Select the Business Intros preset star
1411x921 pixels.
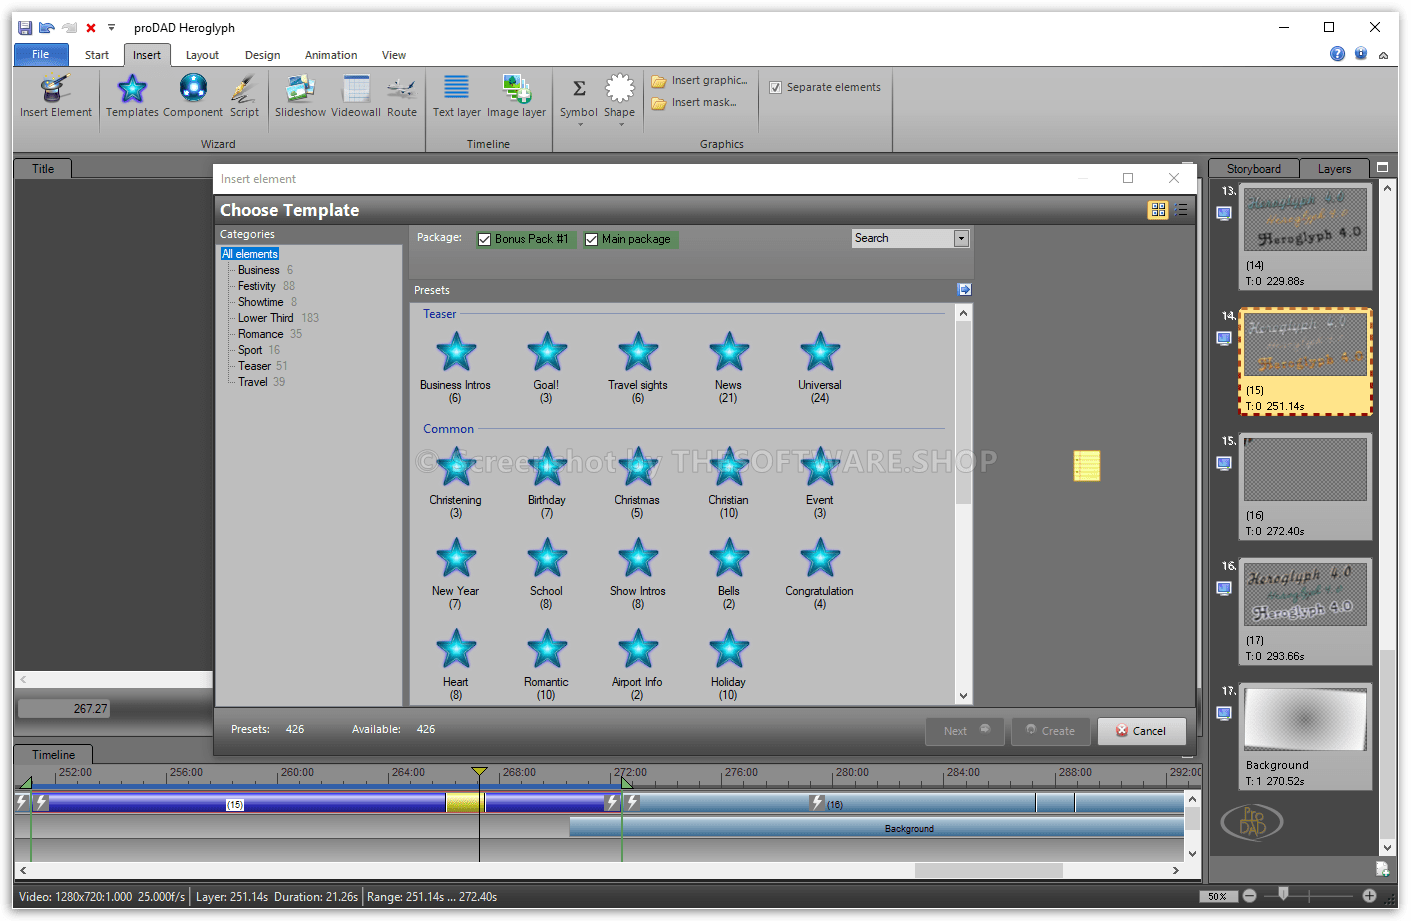tap(456, 353)
